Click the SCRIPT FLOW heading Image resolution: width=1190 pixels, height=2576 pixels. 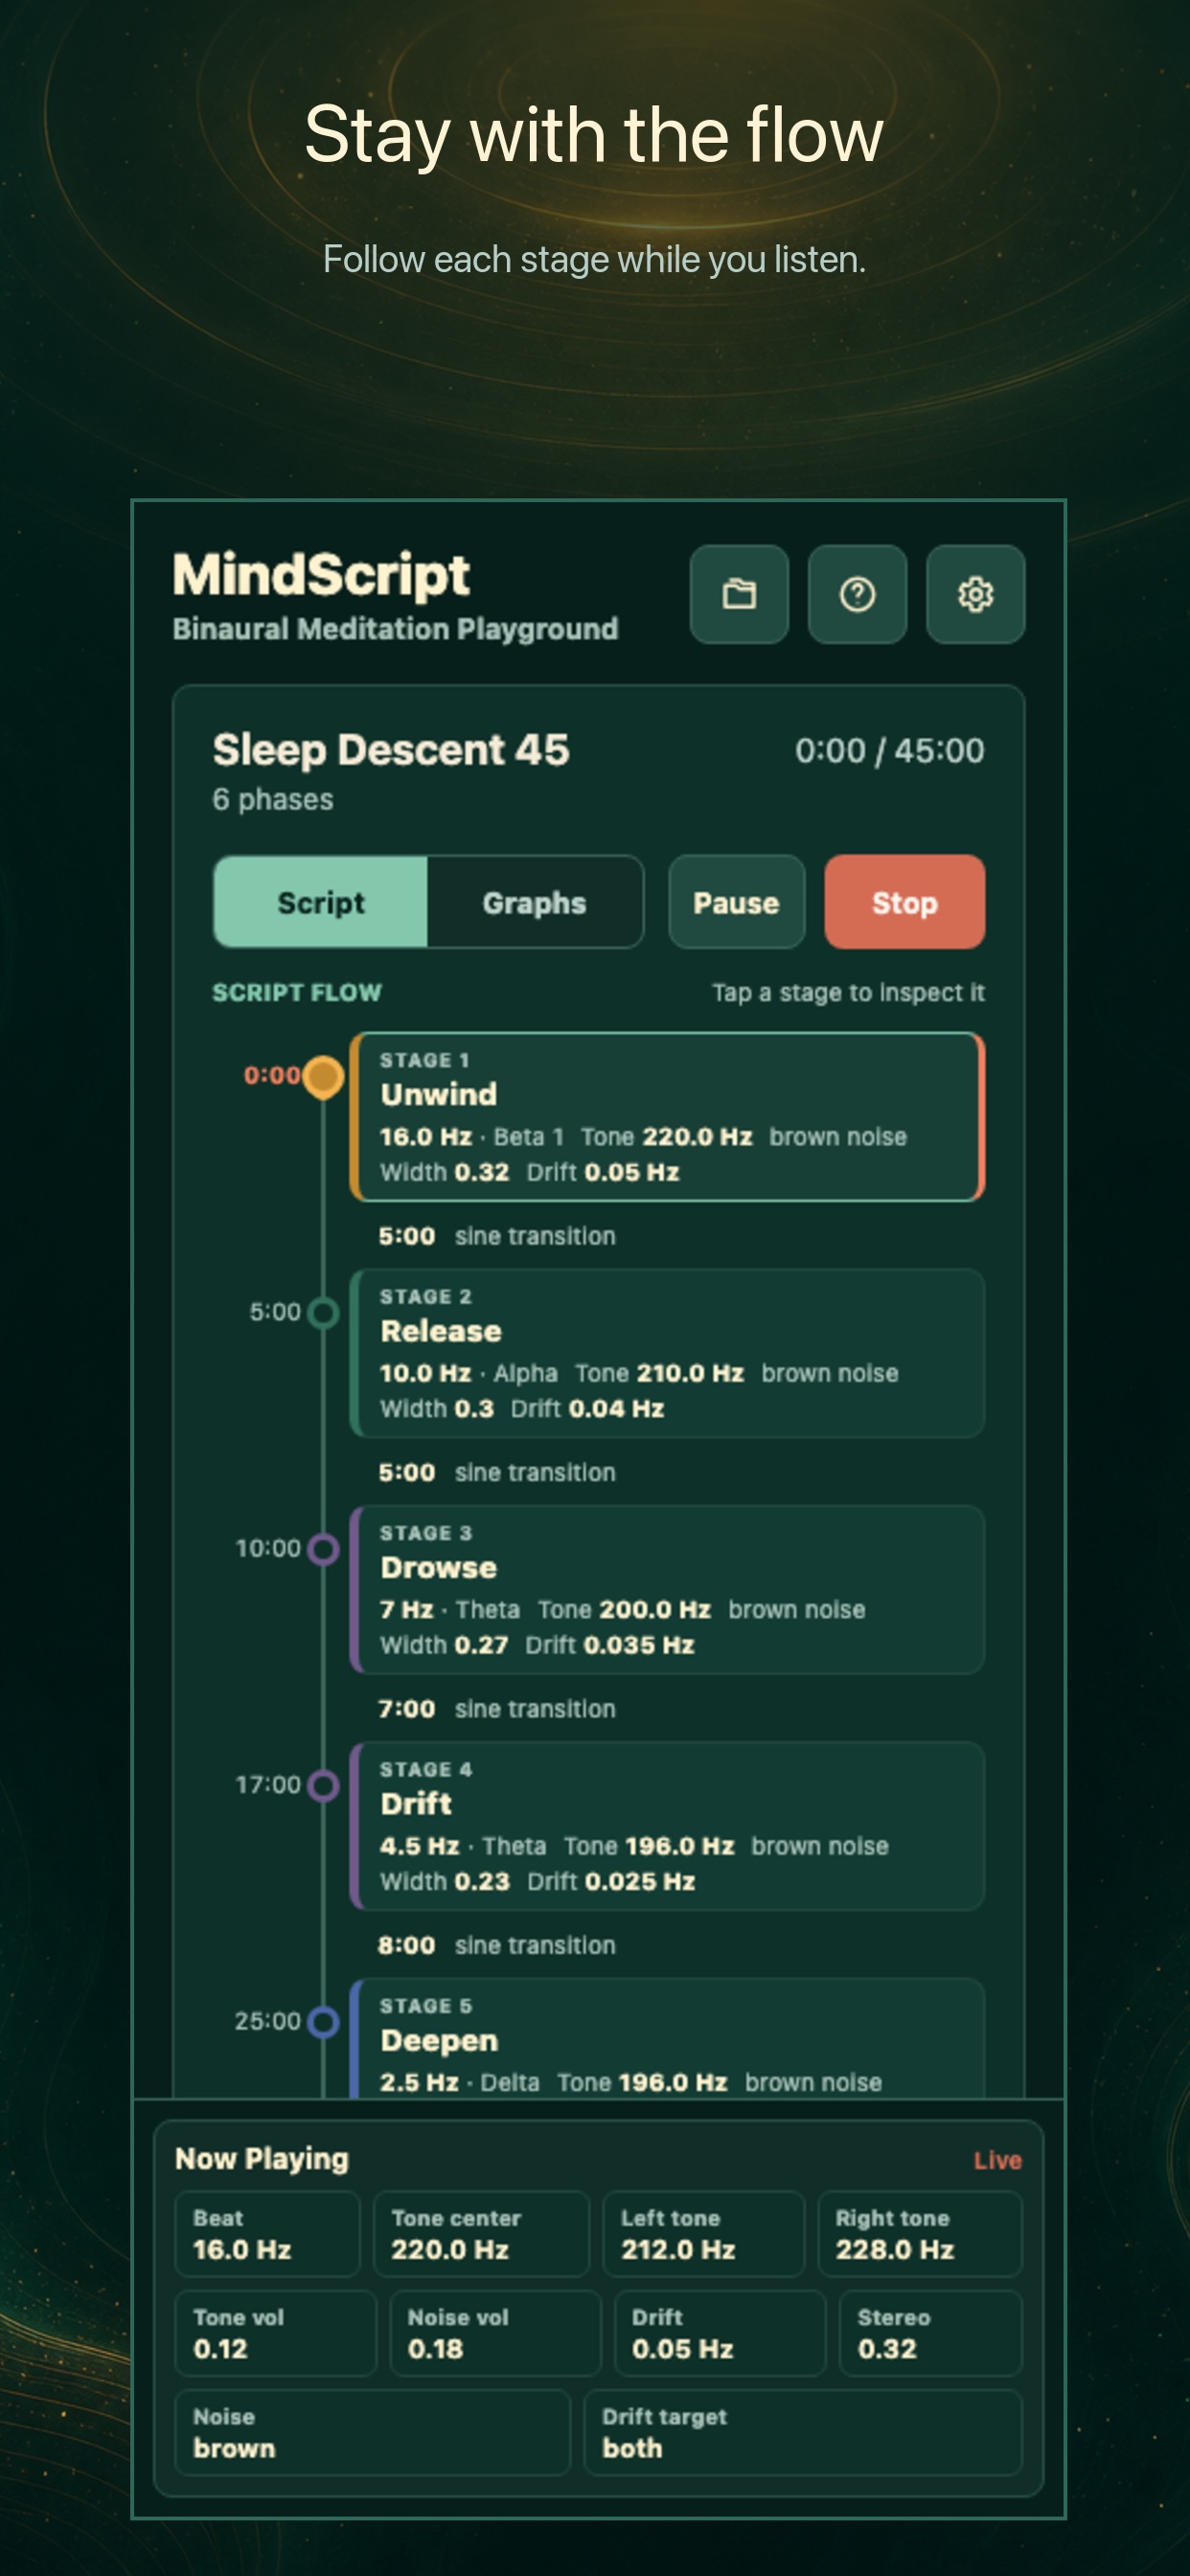pos(297,992)
